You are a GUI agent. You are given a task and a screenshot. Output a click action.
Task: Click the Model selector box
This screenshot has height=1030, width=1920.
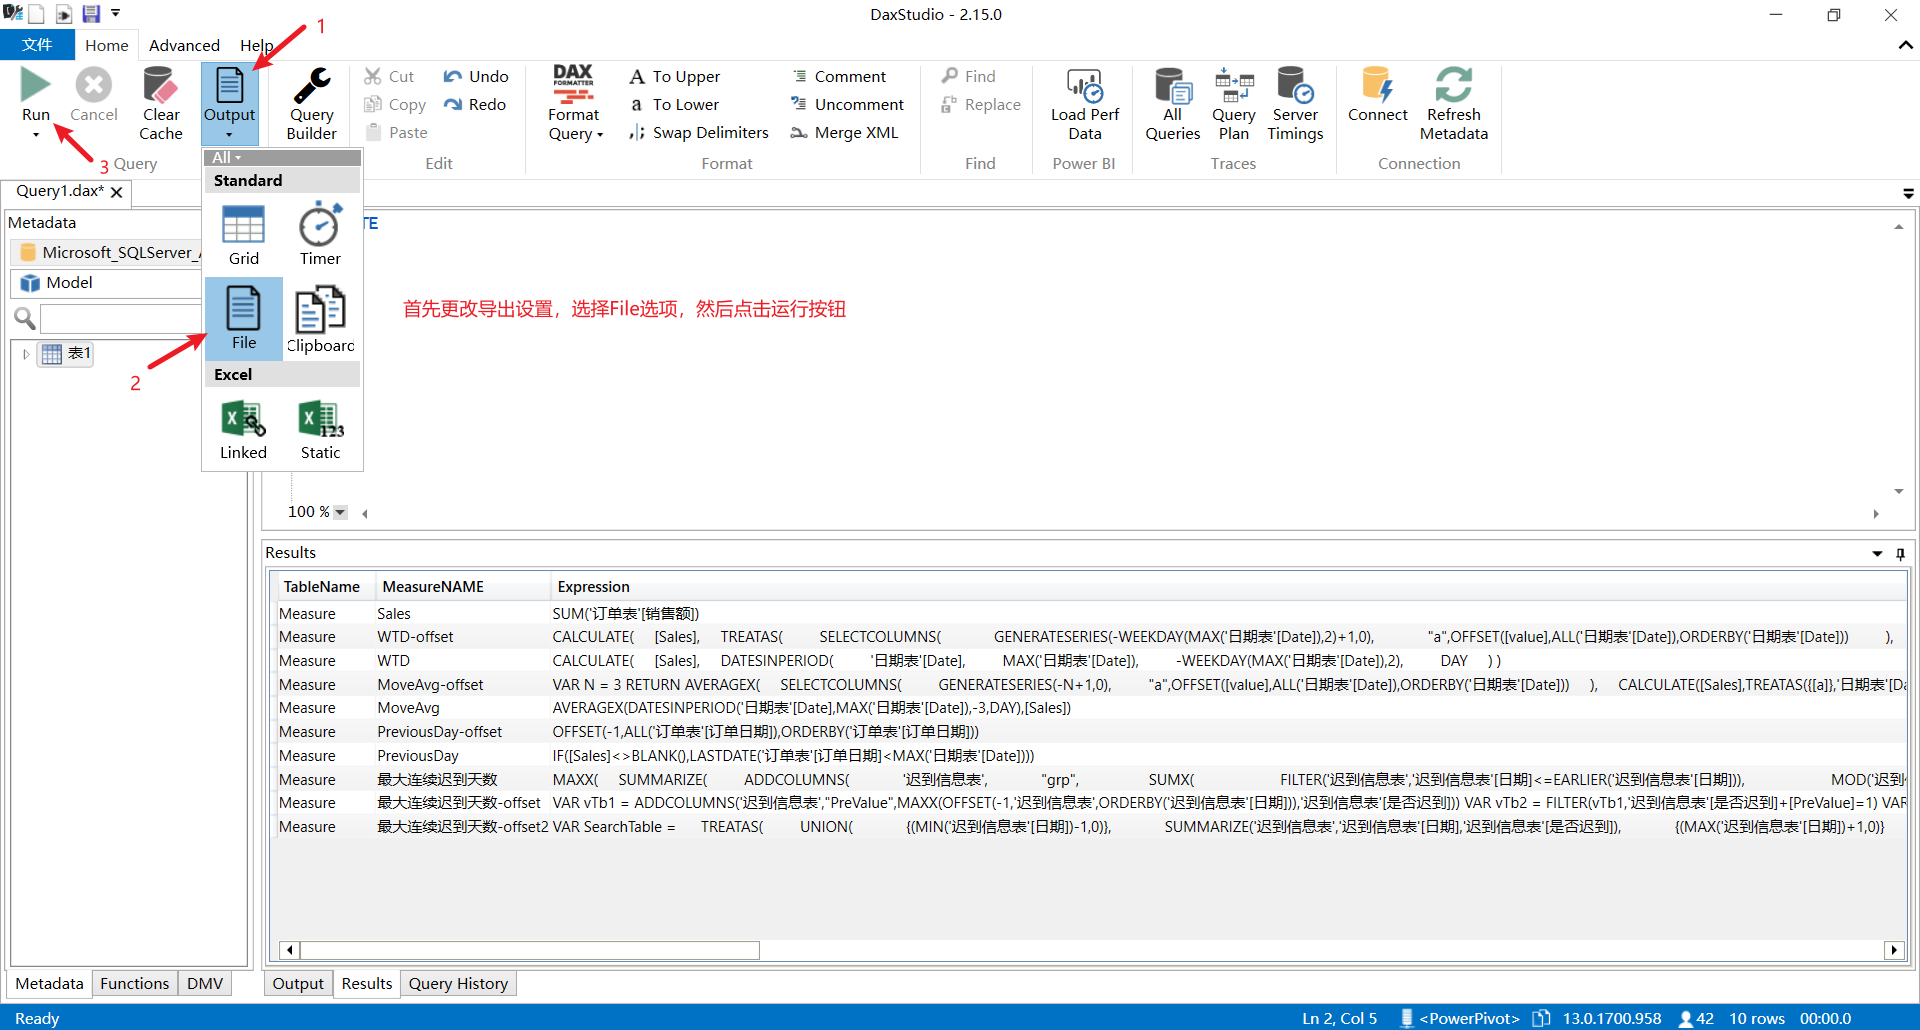[x=105, y=283]
